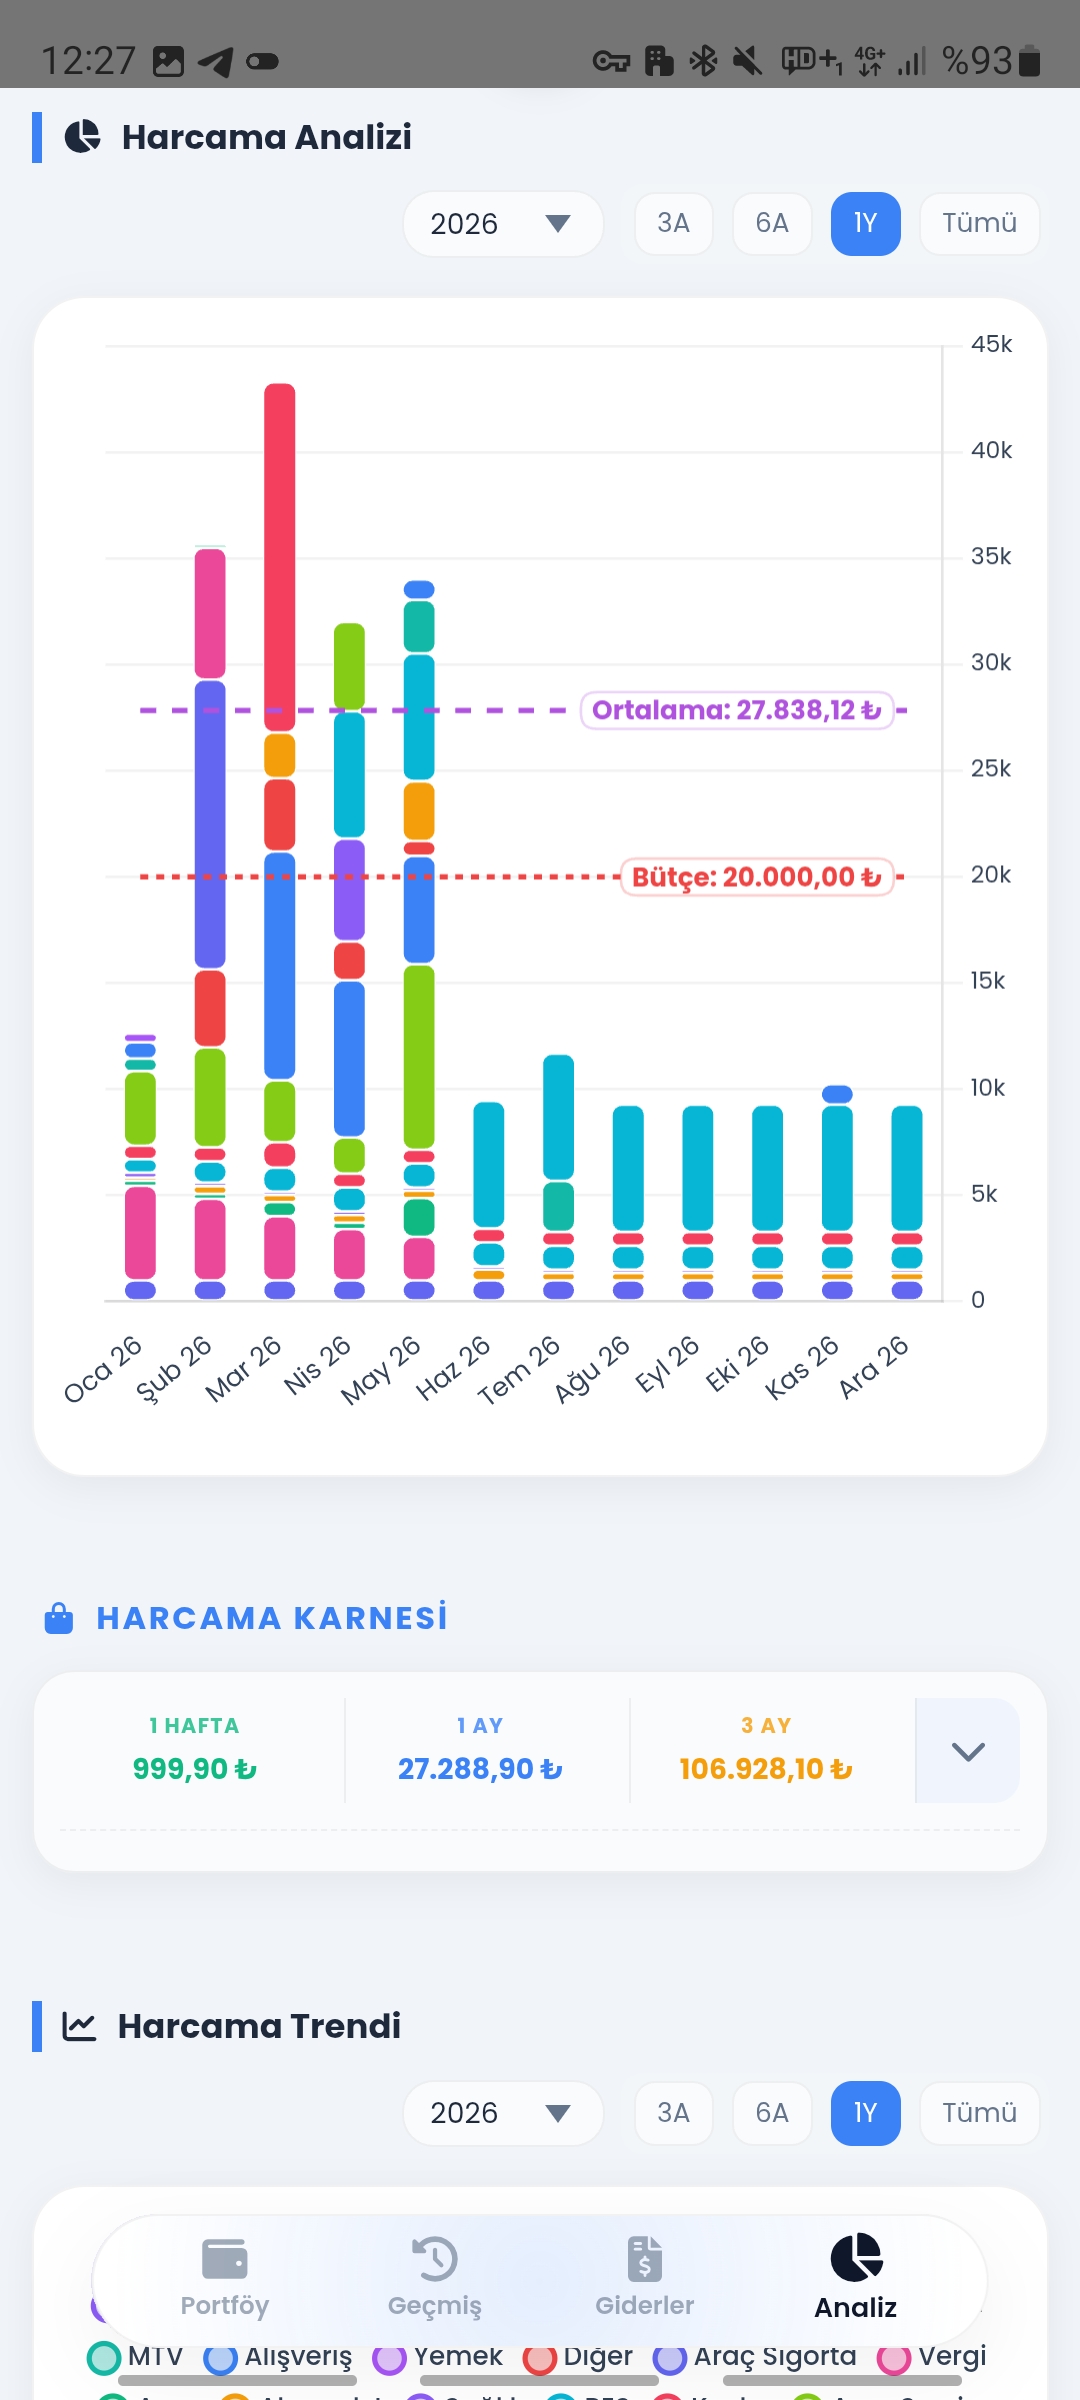This screenshot has width=1080, height=2400.
Task: Tap the battery icon in status bar
Action: tap(1030, 61)
